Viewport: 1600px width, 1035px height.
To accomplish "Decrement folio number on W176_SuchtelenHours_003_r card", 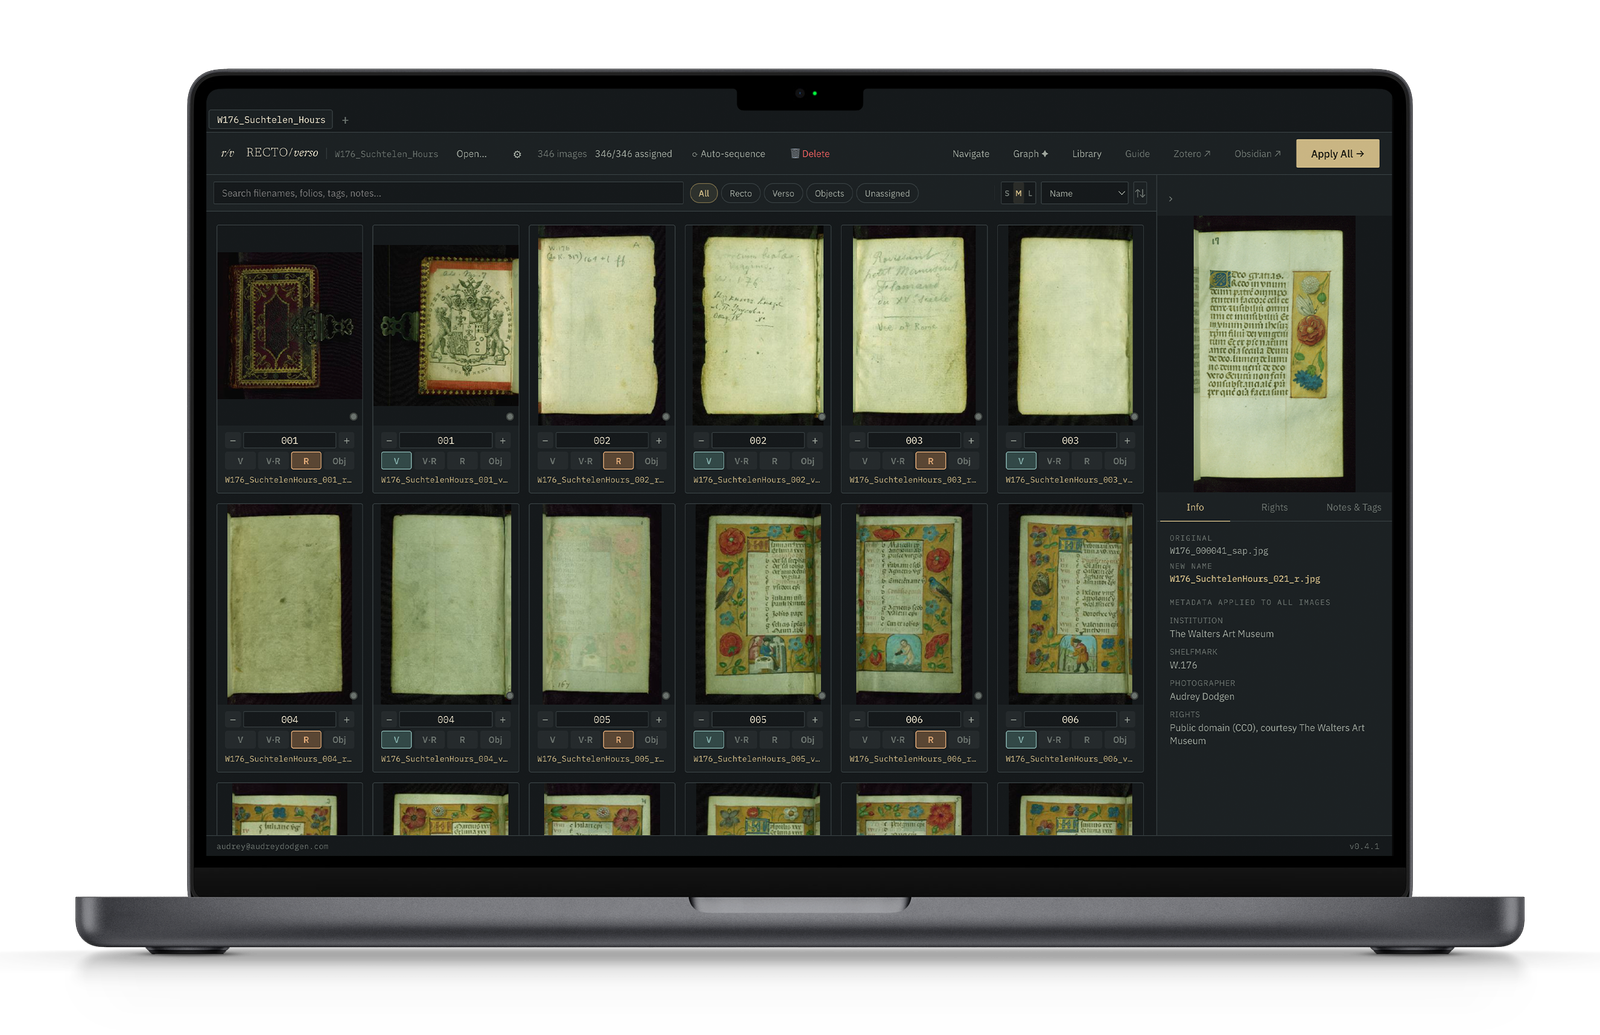I will 857,440.
